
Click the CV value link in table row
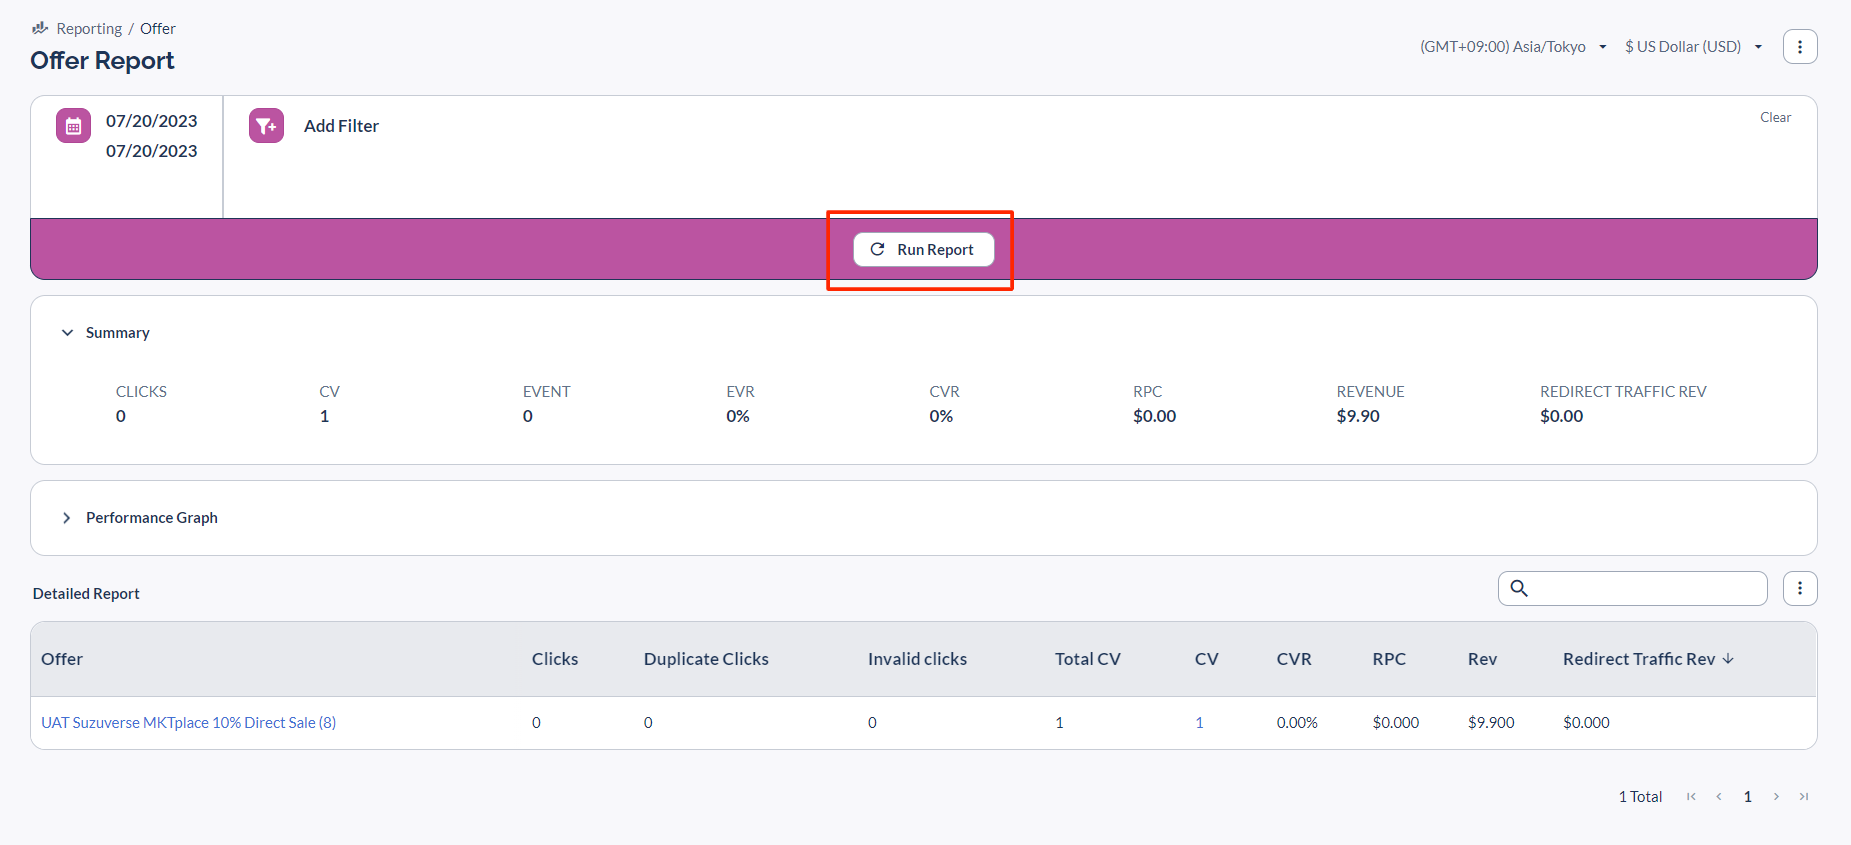coord(1199,723)
